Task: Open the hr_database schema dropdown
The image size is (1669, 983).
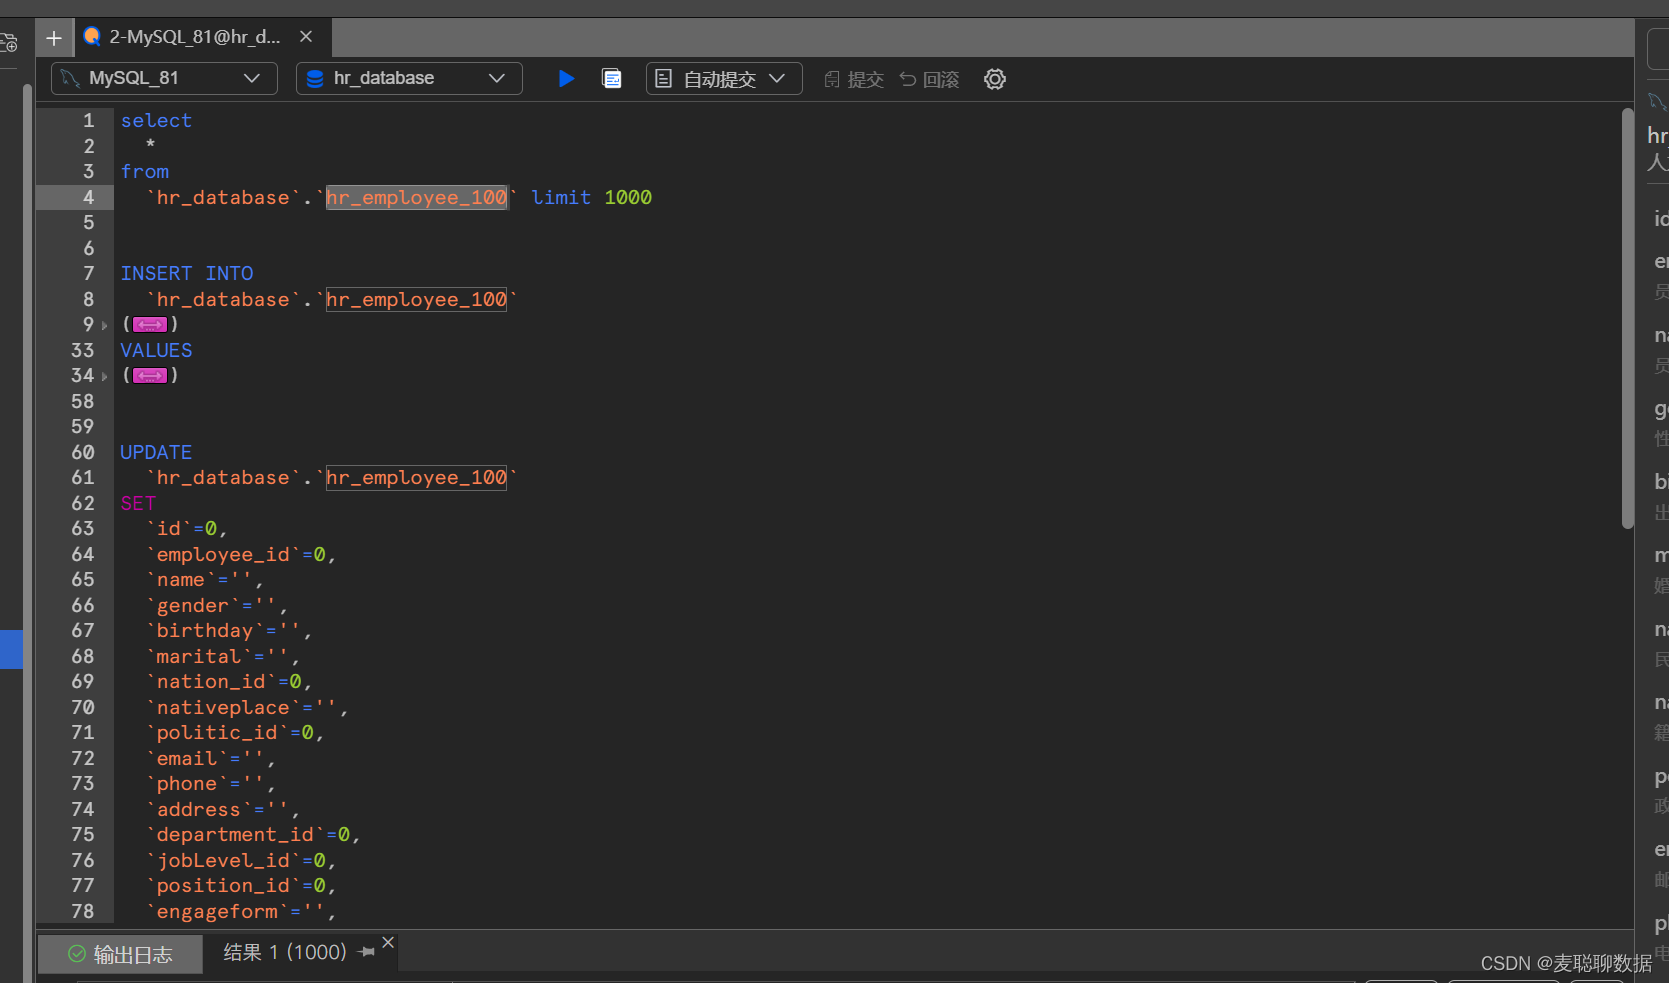Action: (409, 78)
